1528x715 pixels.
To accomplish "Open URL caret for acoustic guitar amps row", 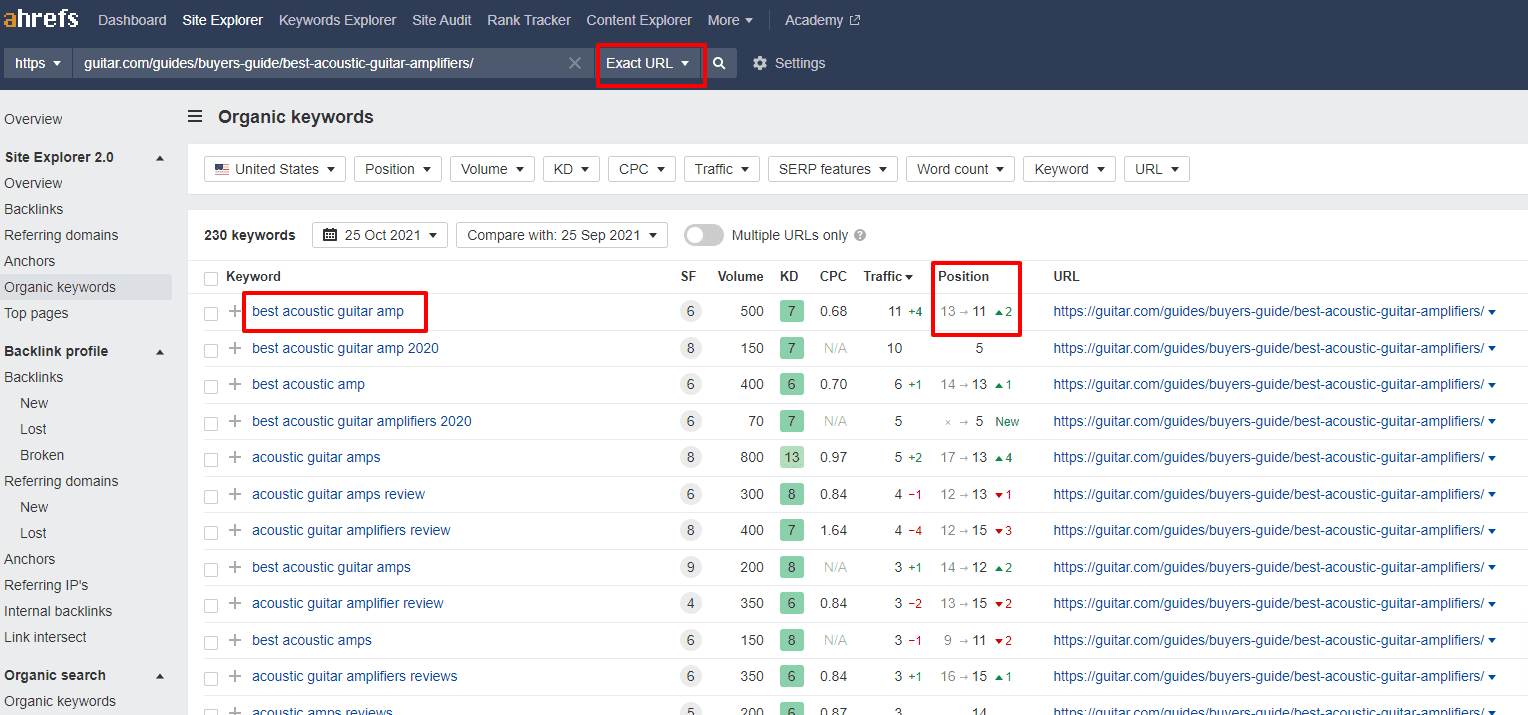I will click(x=1492, y=458).
